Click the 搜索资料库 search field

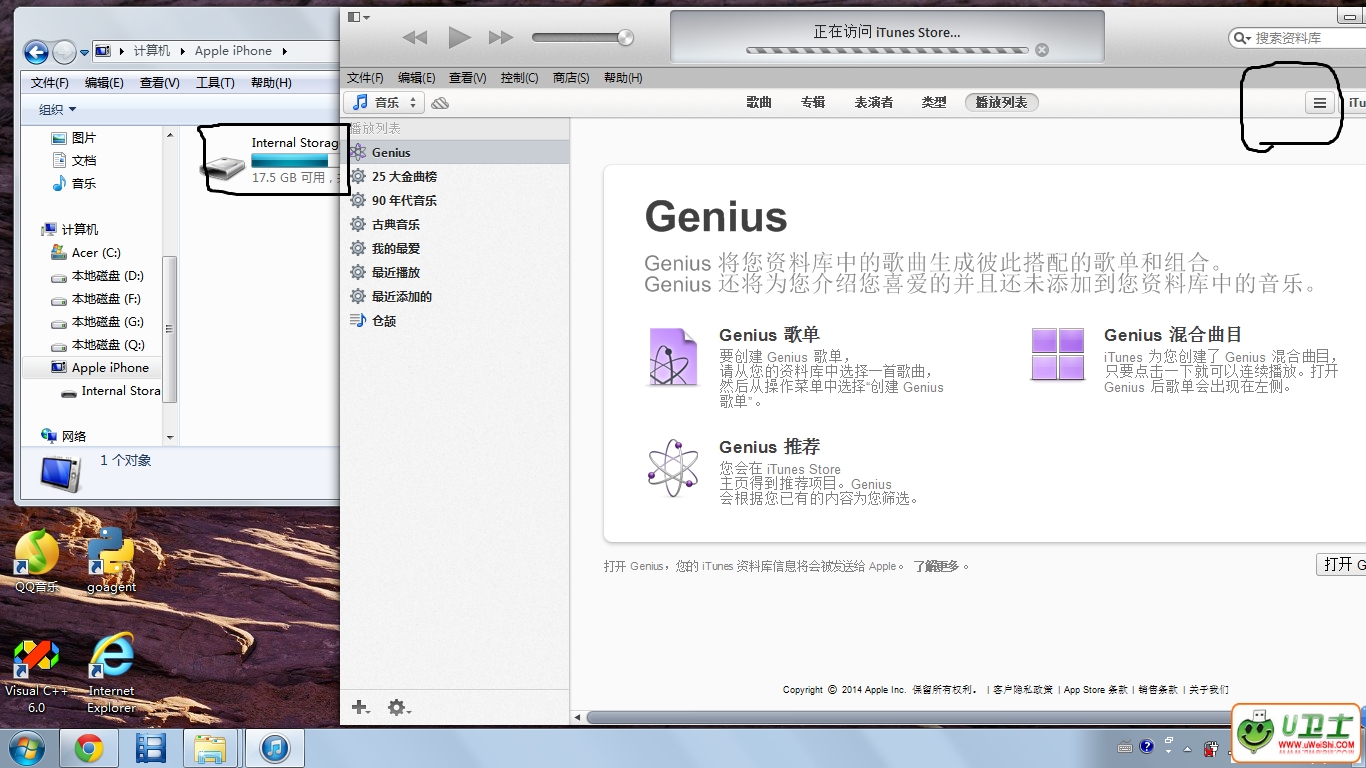tap(1300, 38)
